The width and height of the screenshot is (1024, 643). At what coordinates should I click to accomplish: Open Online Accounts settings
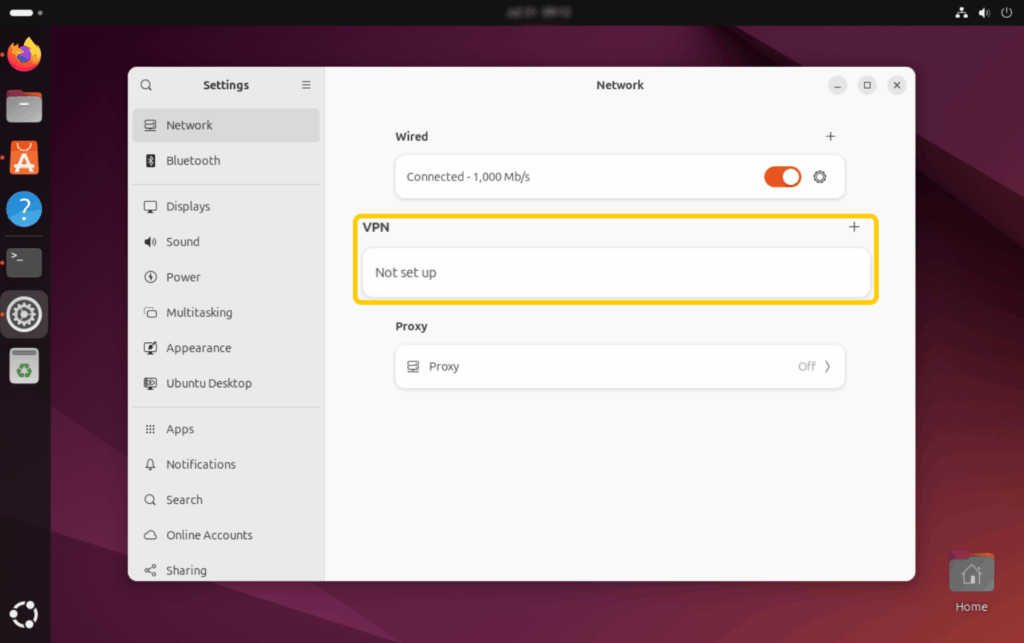point(209,535)
